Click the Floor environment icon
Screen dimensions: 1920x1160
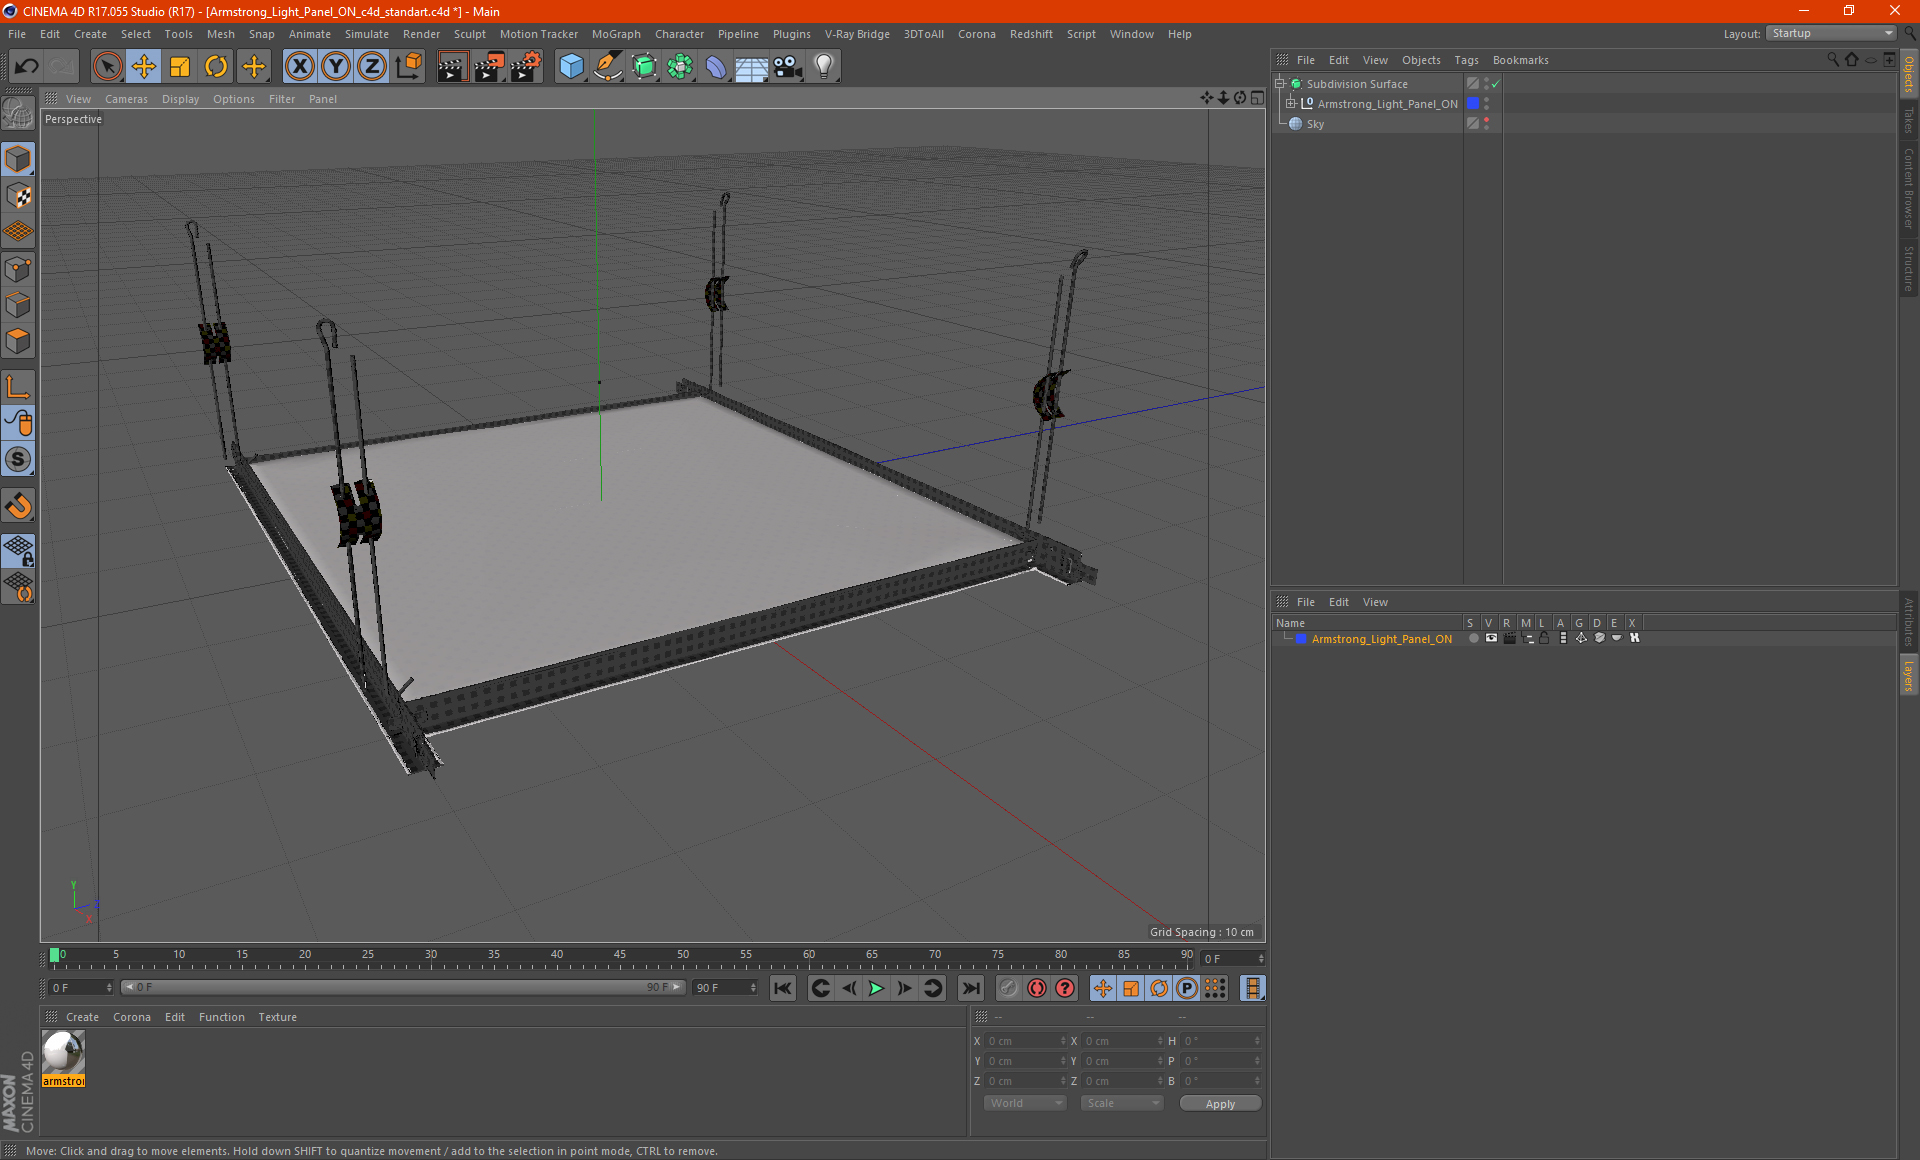coord(751,67)
